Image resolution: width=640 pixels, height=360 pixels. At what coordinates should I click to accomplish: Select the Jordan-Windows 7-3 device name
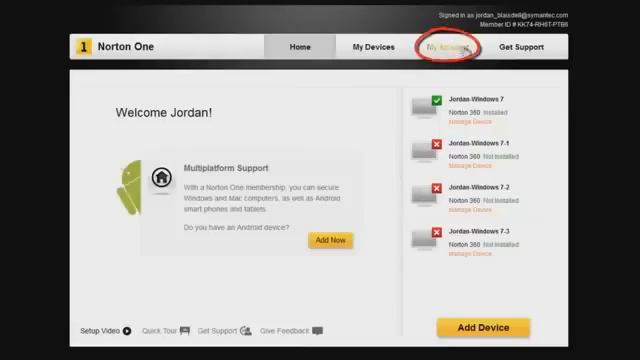pyautogui.click(x=479, y=231)
